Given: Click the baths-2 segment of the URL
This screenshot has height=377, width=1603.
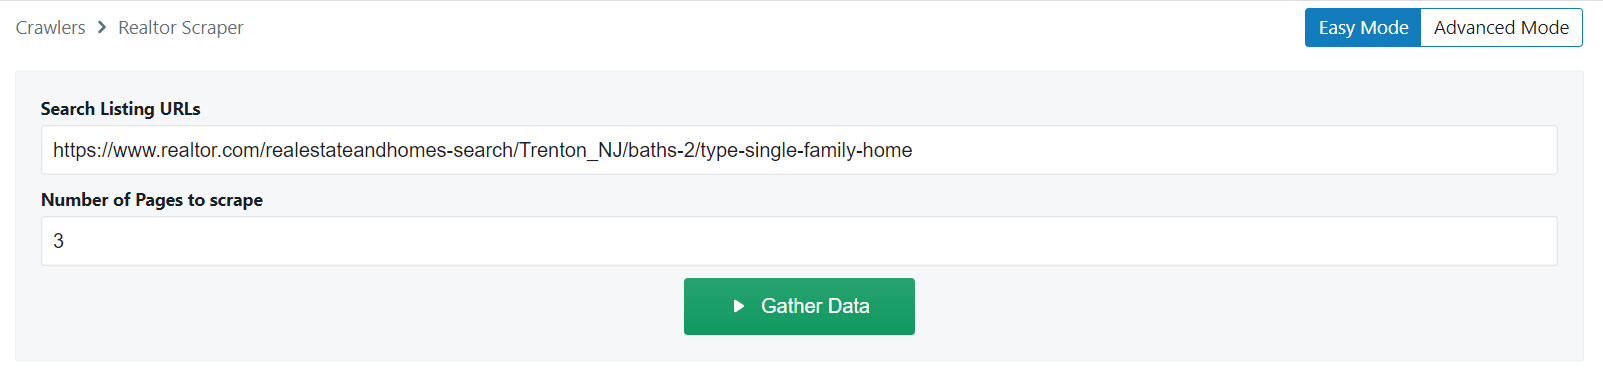Looking at the screenshot, I should tap(661, 150).
